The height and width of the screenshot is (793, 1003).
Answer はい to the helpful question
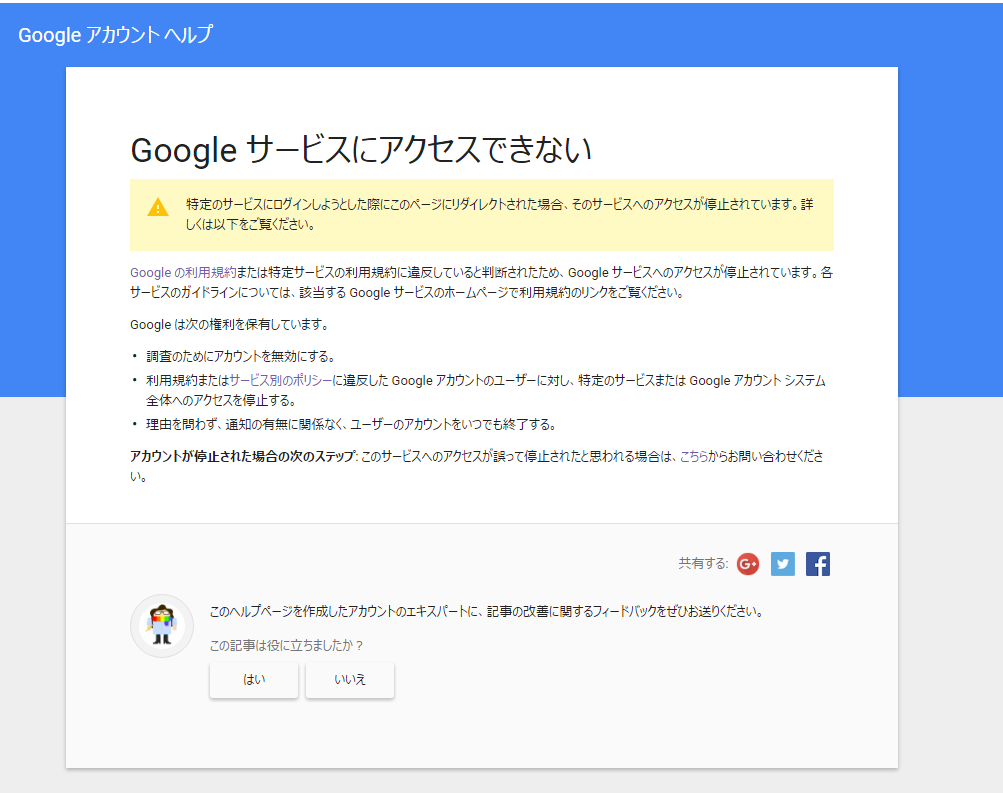(254, 679)
